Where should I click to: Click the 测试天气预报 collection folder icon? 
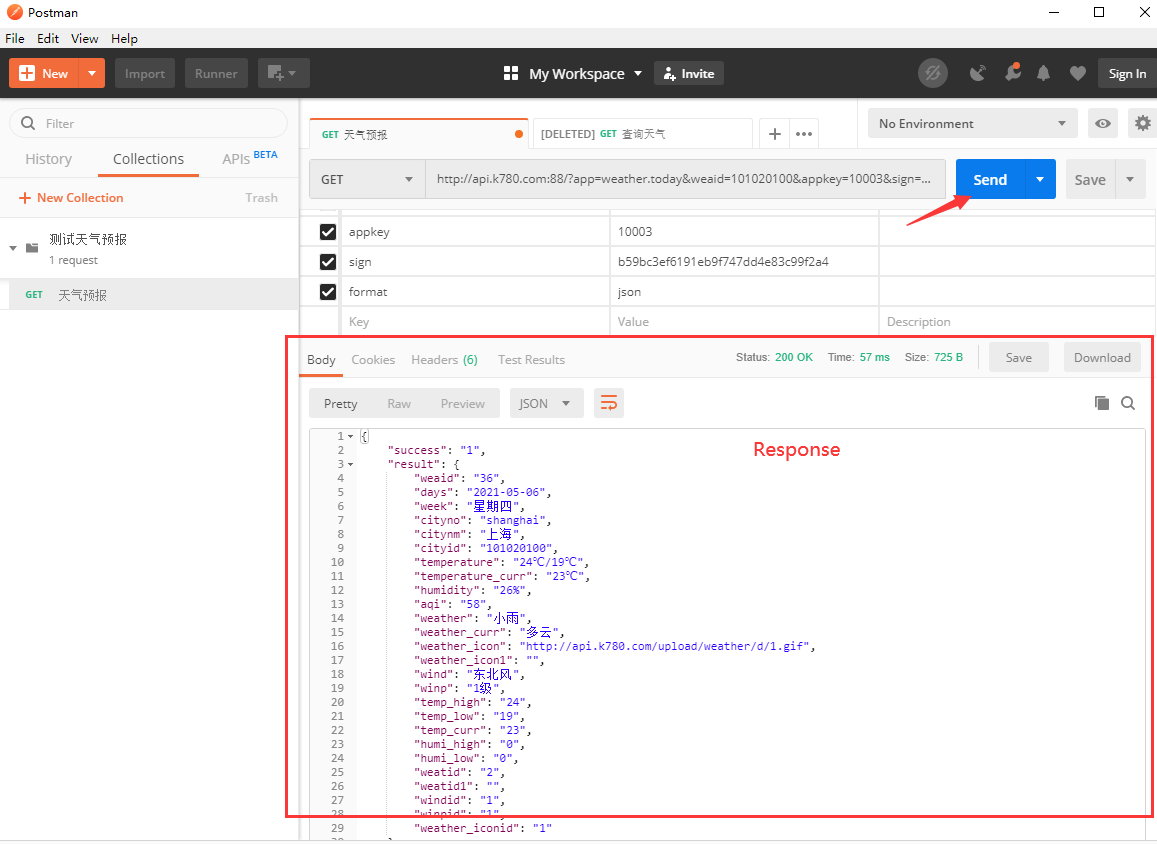(x=32, y=248)
